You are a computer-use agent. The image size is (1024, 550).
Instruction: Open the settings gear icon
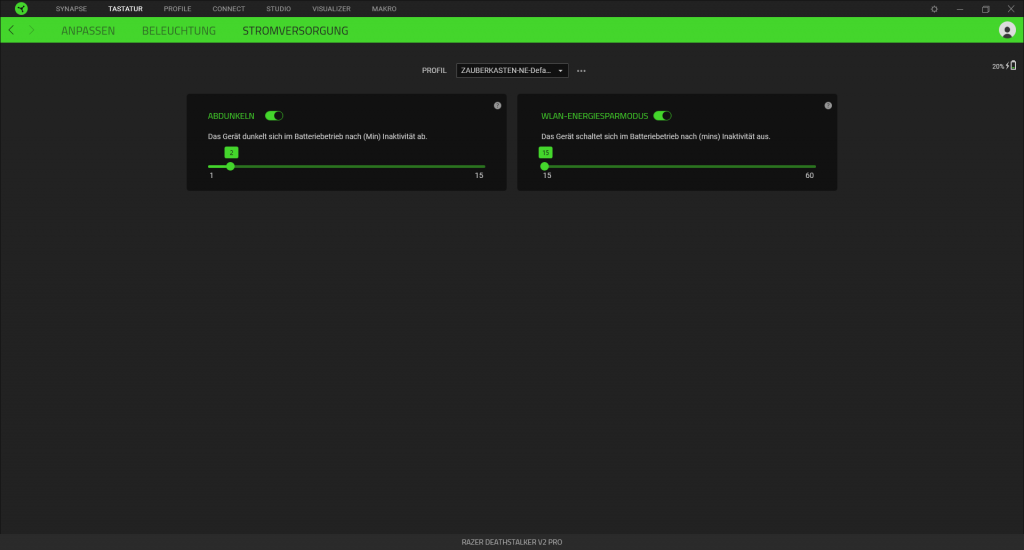(x=934, y=9)
